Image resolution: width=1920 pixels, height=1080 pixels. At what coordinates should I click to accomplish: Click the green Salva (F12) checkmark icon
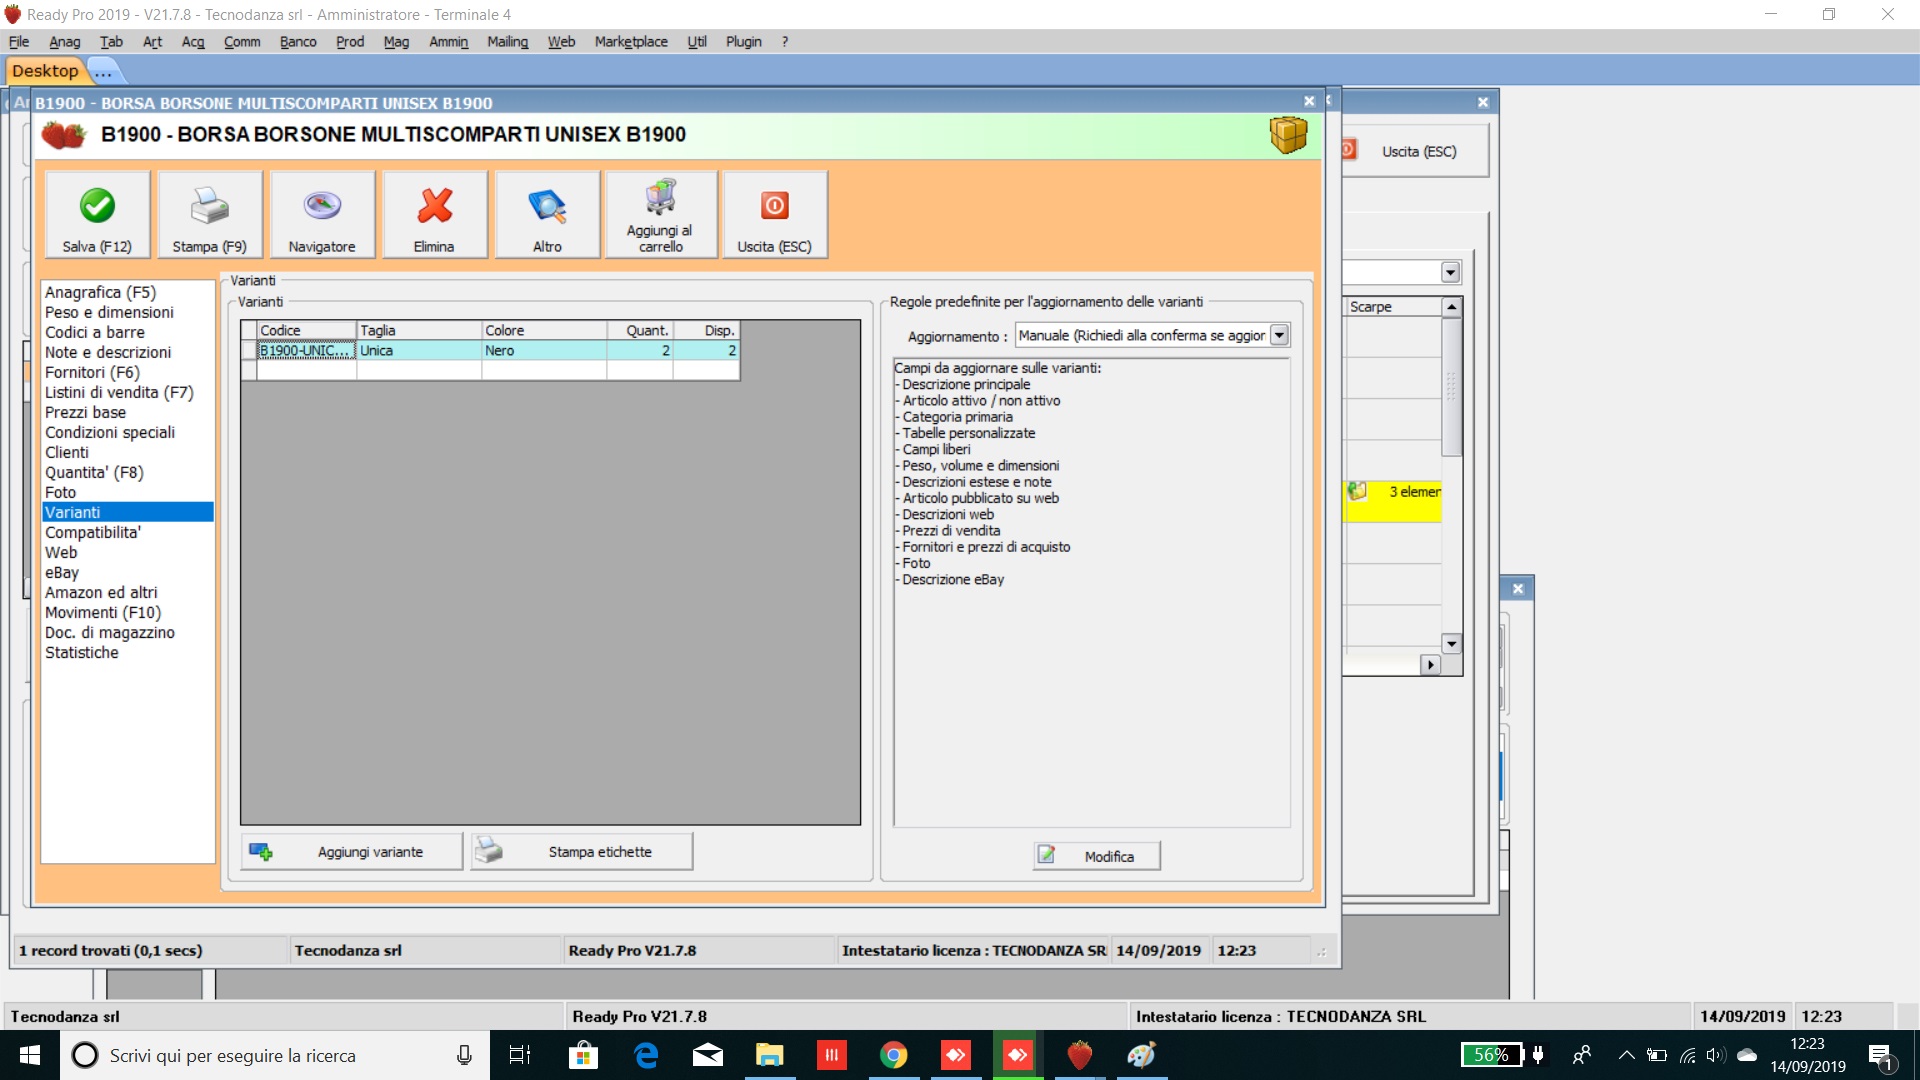click(x=97, y=206)
